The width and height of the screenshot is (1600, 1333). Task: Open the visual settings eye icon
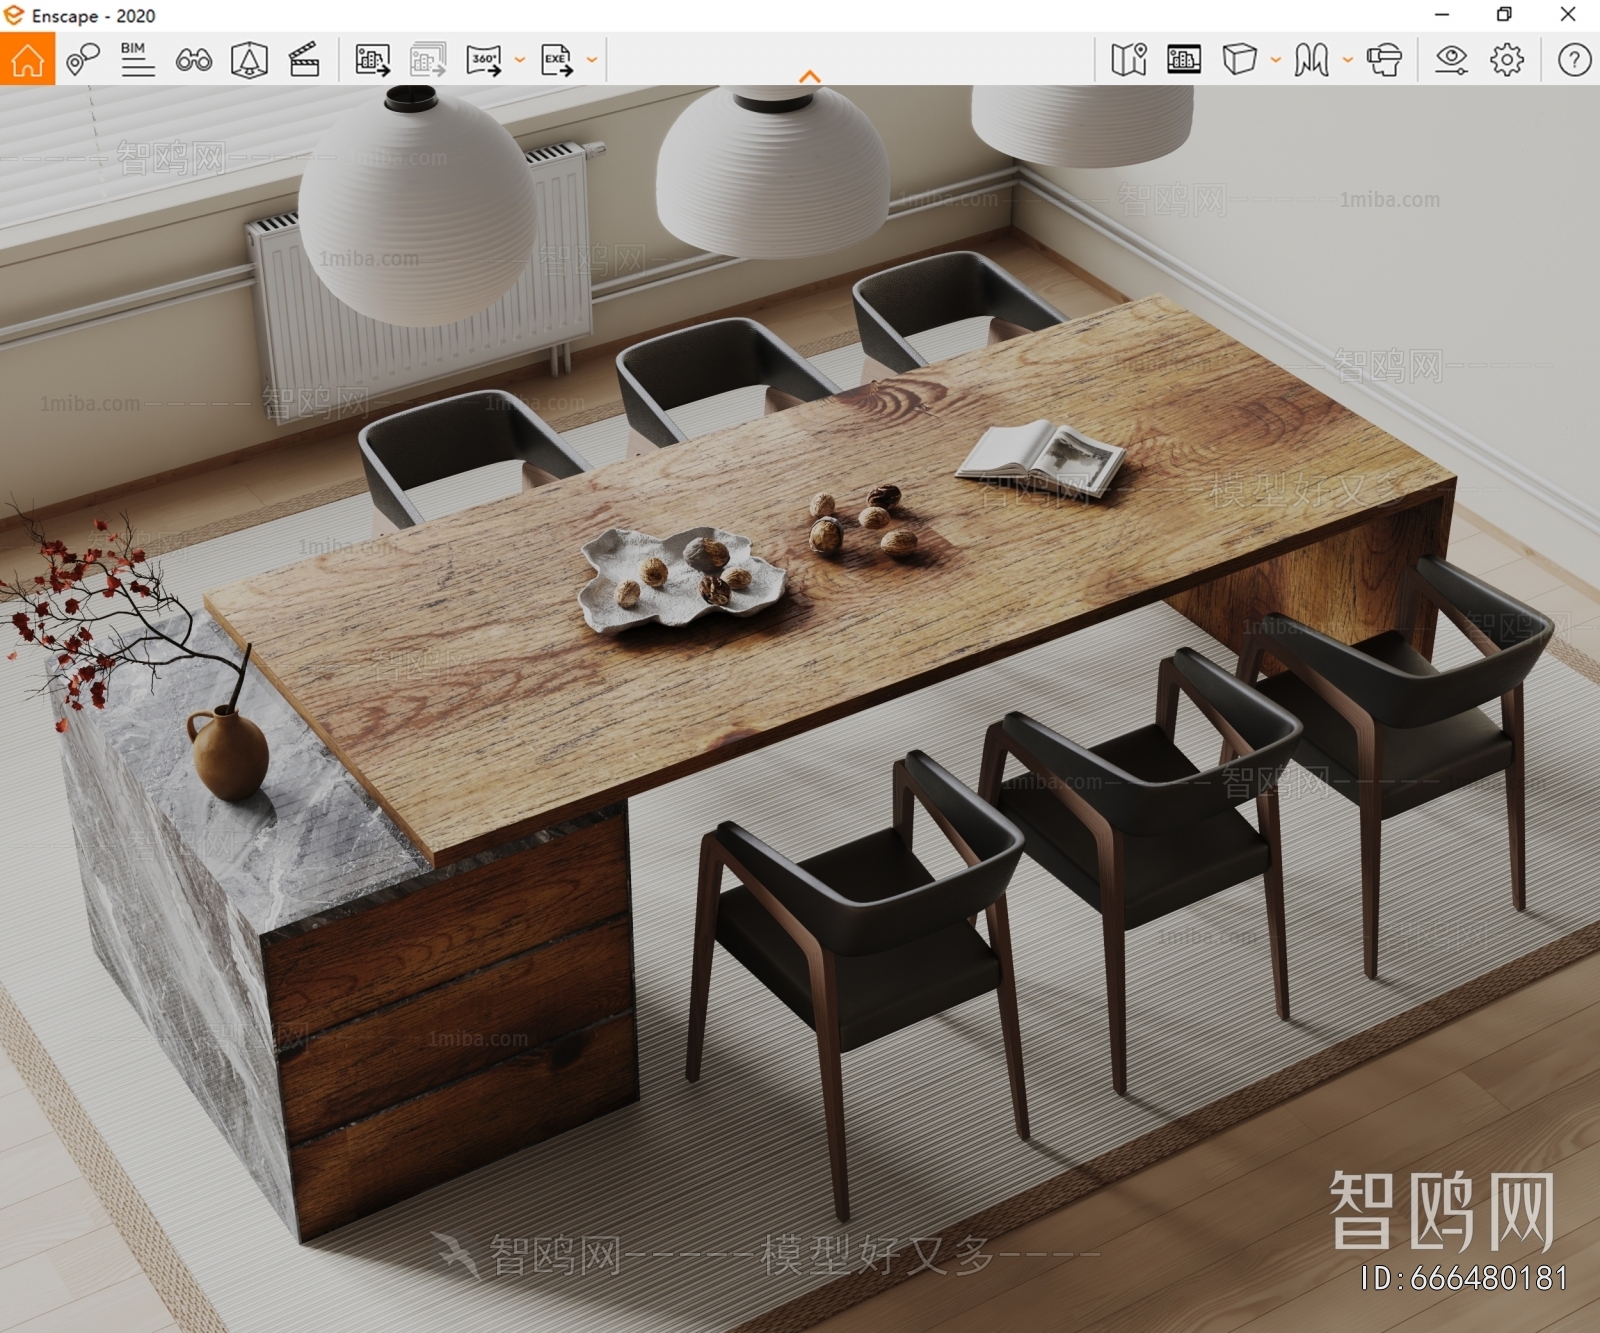coord(1451,60)
